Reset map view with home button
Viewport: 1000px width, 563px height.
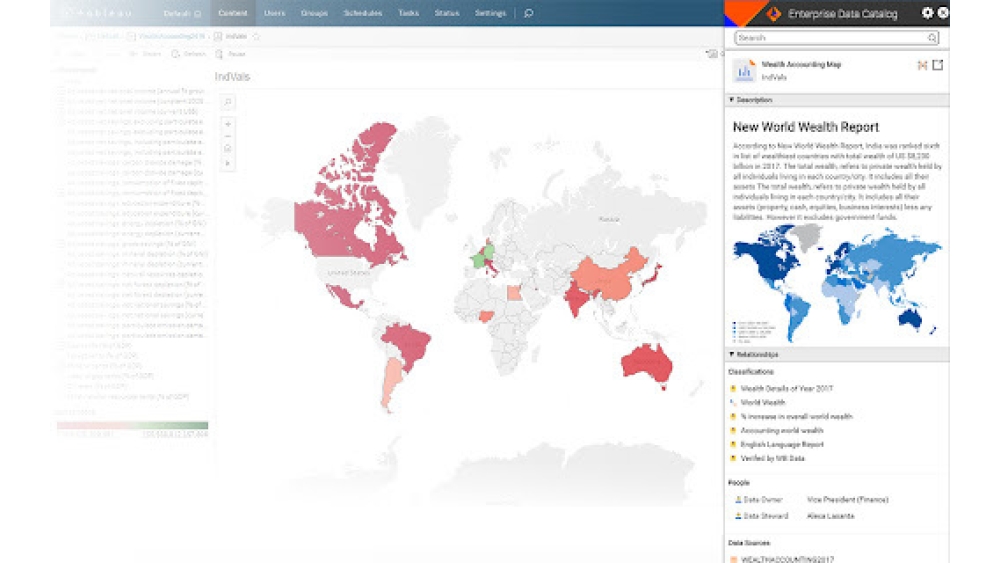[228, 149]
